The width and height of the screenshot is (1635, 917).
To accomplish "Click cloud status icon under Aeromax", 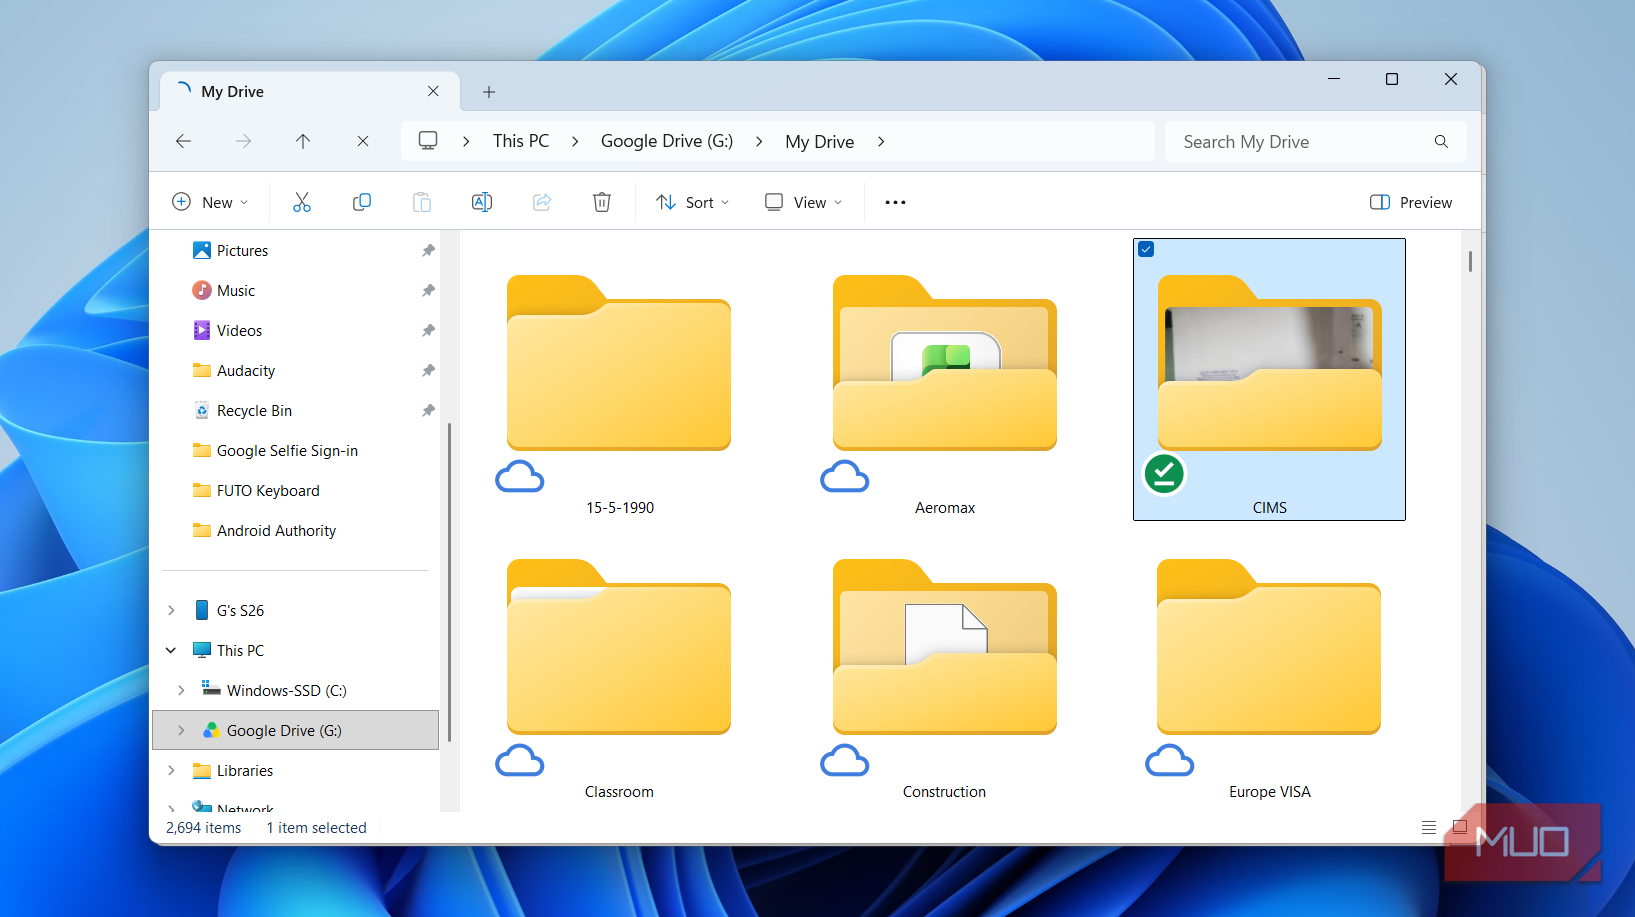I will 845,477.
